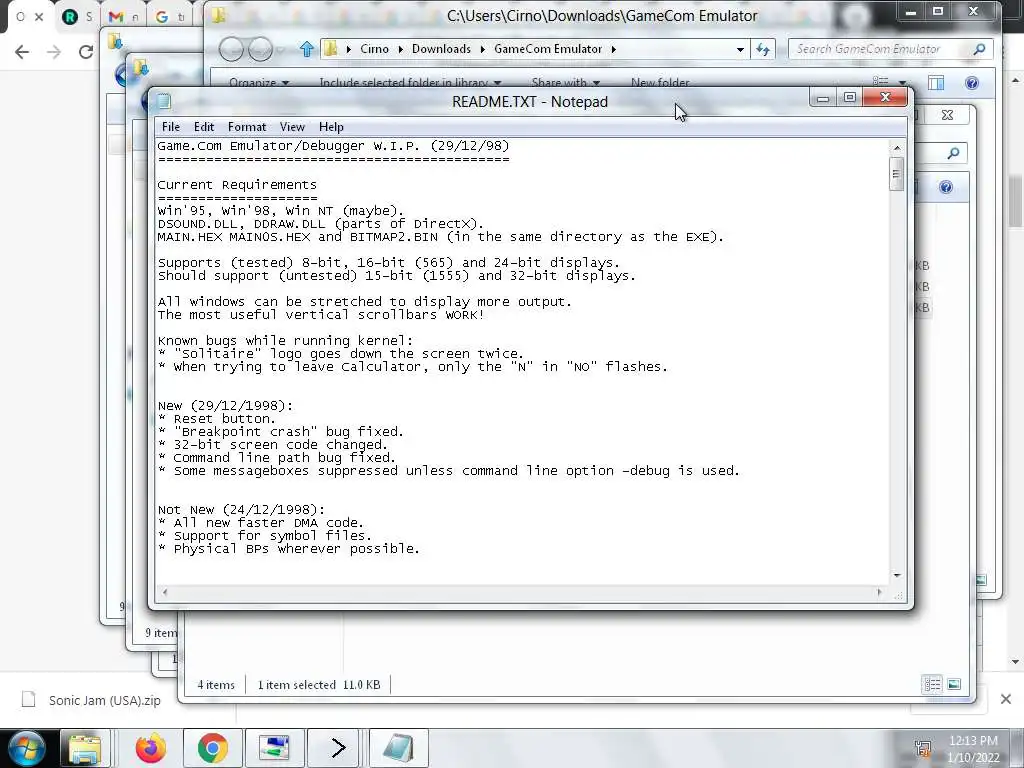
Task: Open the Format menu in Notepad
Action: 247,127
